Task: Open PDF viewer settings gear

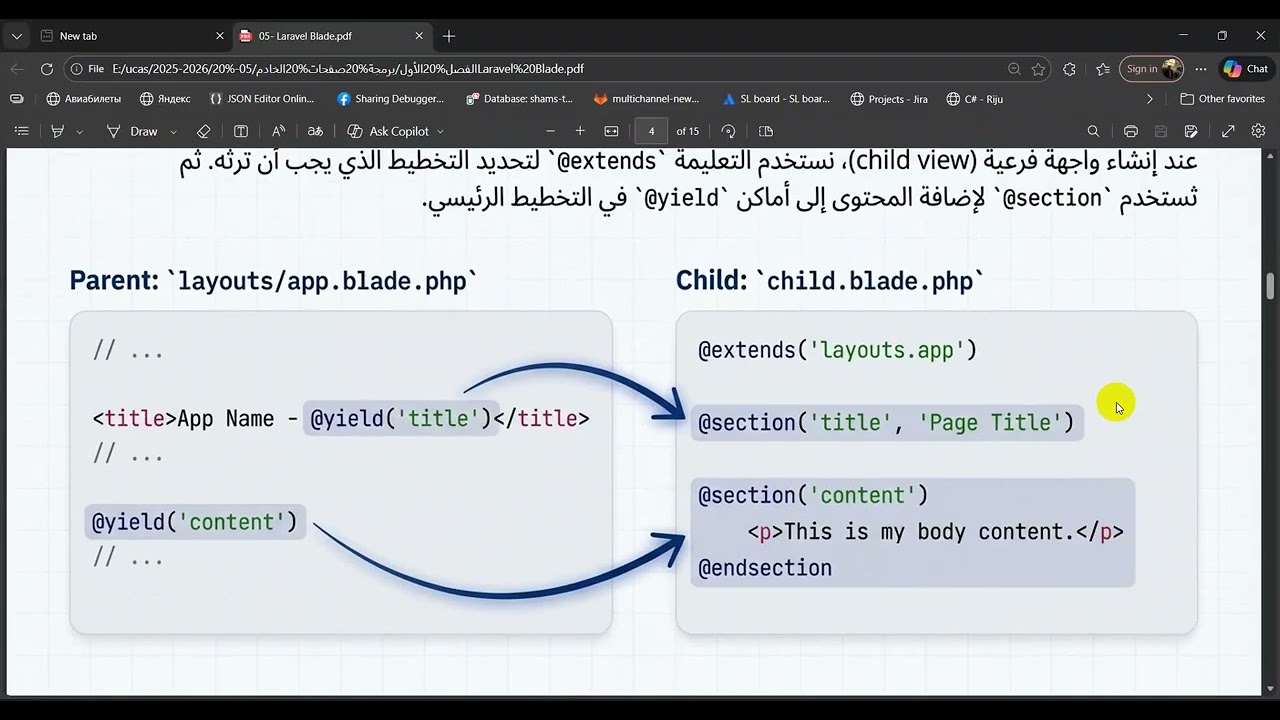Action: click(x=1259, y=131)
